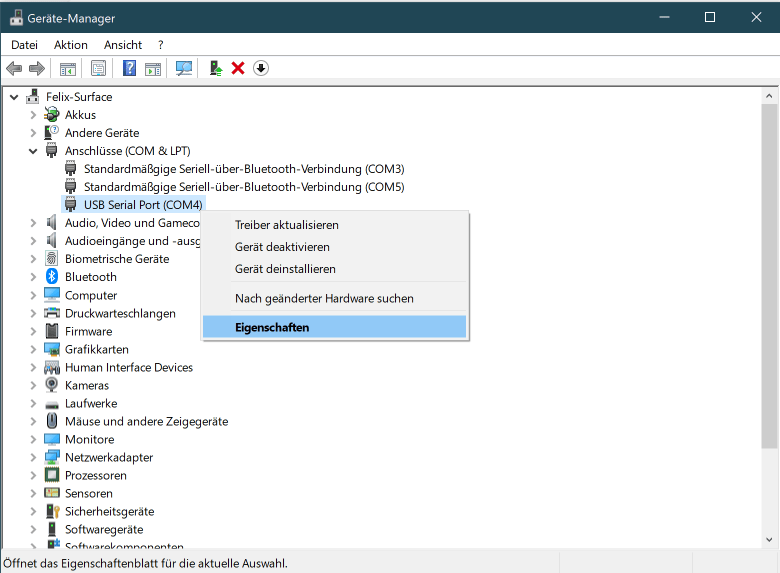Click the update driver toolbar icon

tap(215, 68)
